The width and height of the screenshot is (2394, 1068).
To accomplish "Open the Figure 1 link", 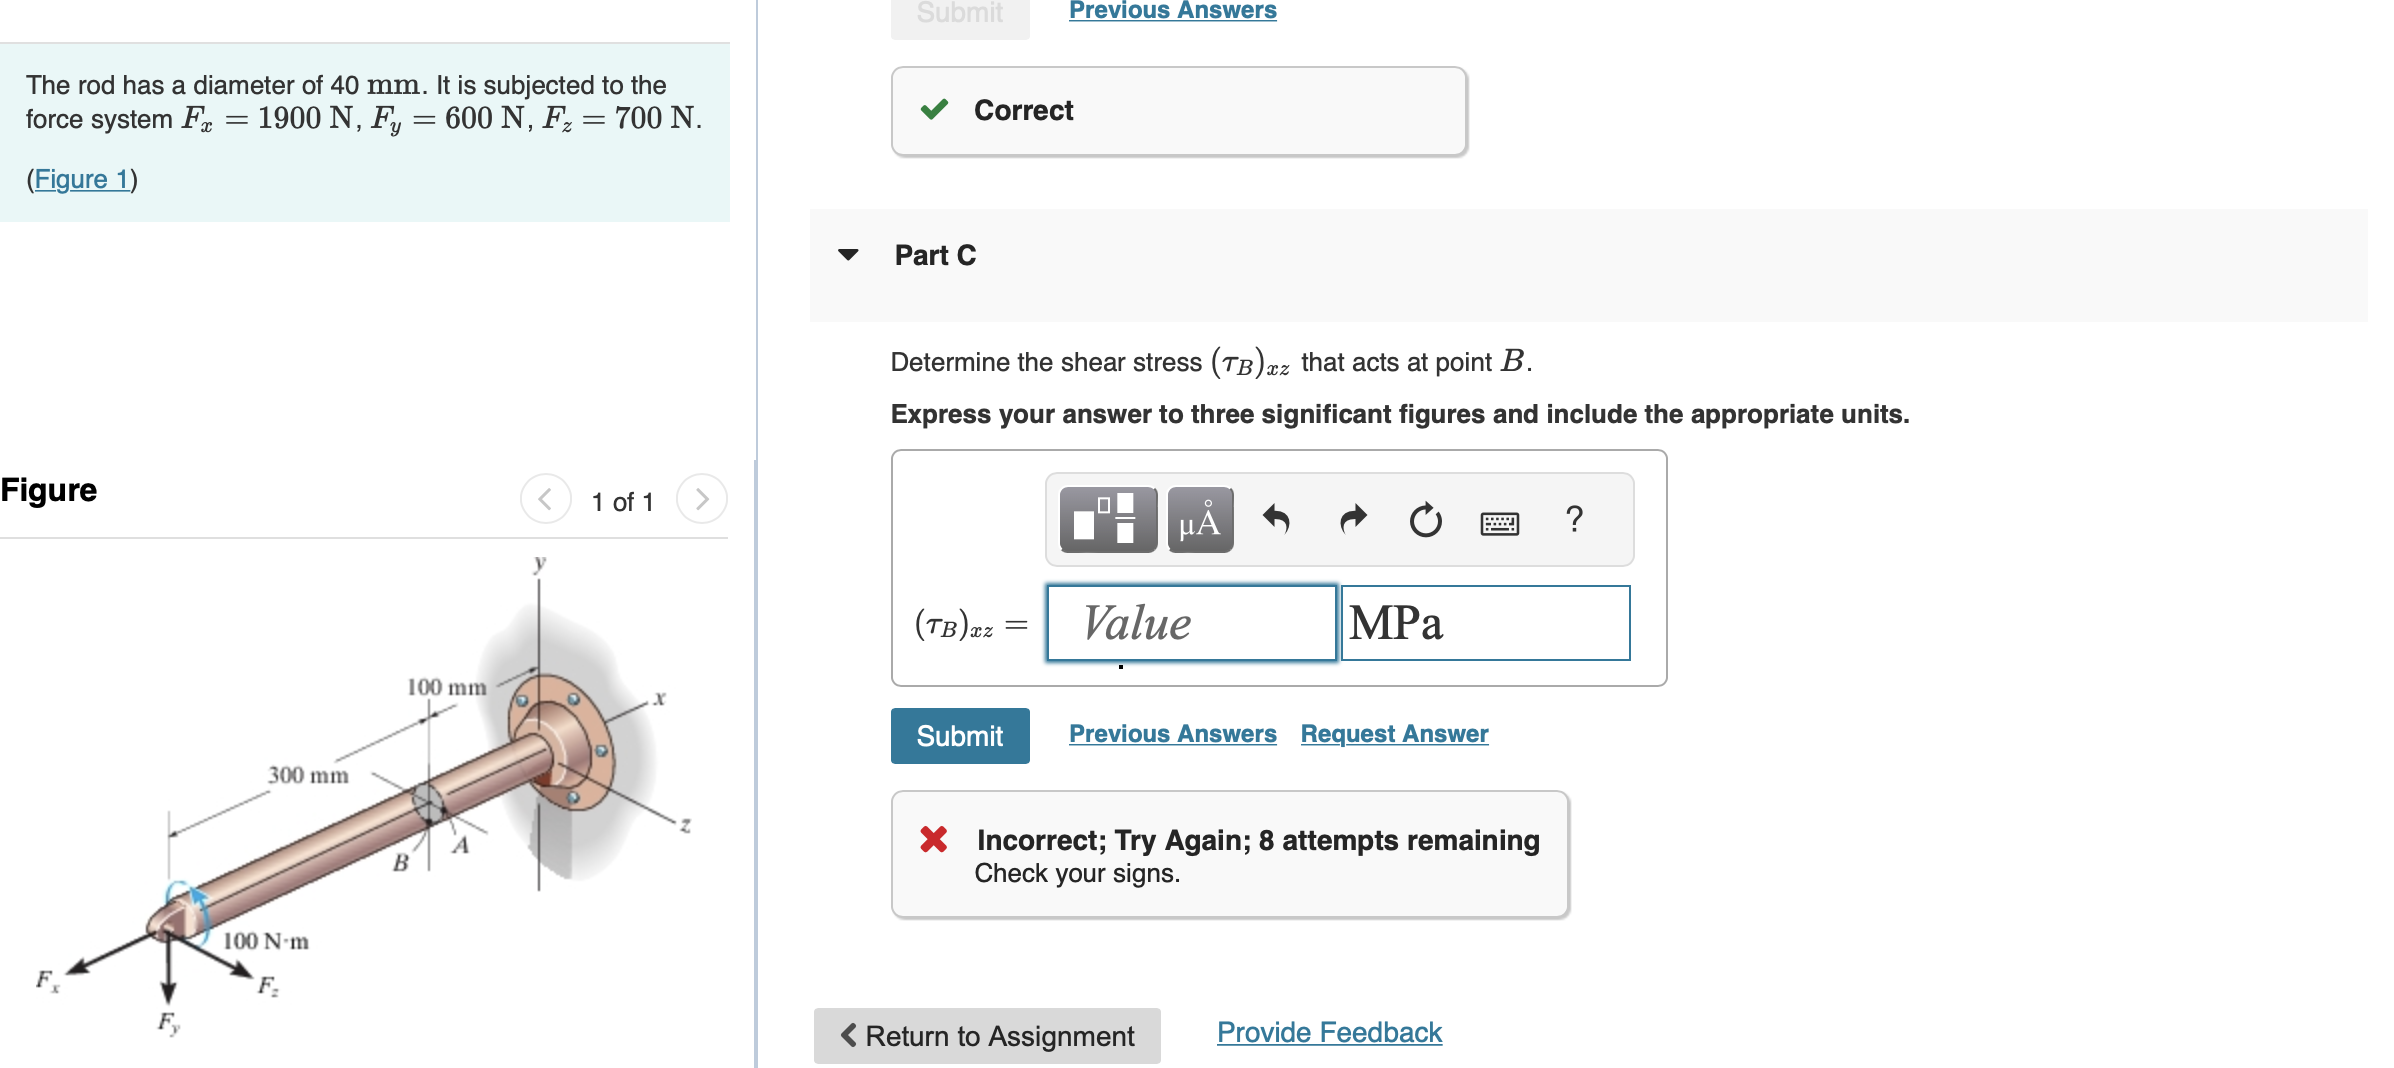I will click(82, 179).
